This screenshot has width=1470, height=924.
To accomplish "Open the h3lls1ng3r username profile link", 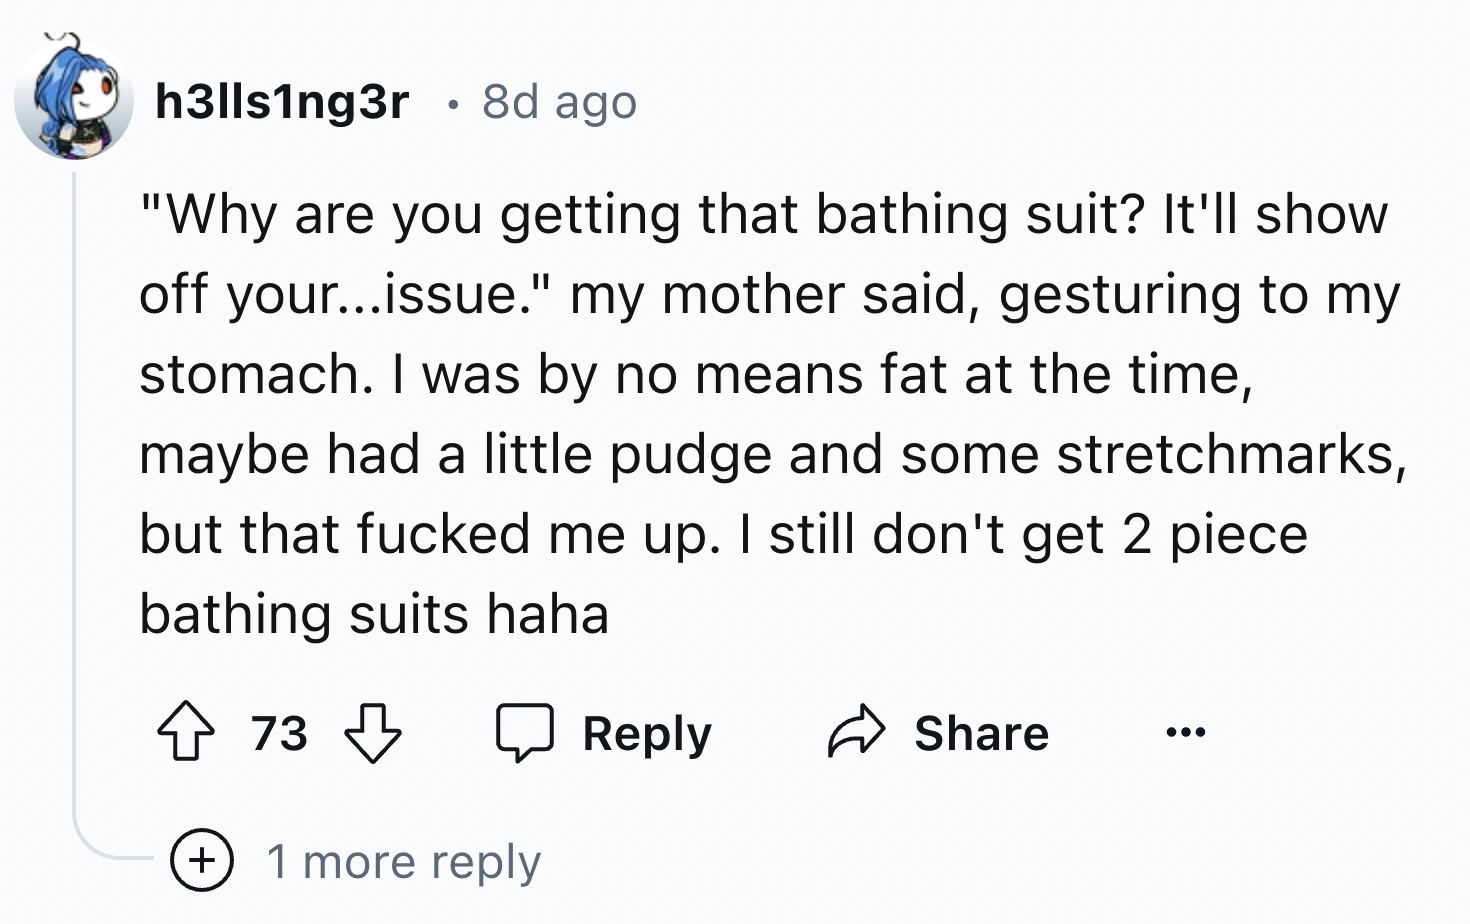I will 282,101.
